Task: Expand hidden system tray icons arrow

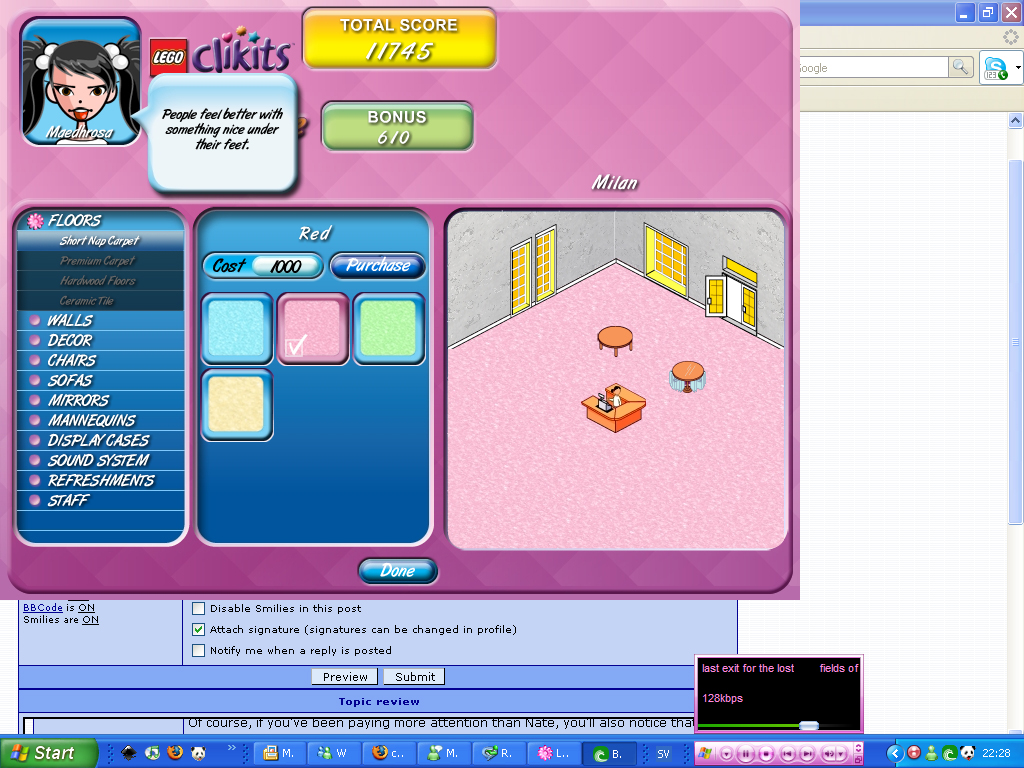Action: (x=895, y=754)
